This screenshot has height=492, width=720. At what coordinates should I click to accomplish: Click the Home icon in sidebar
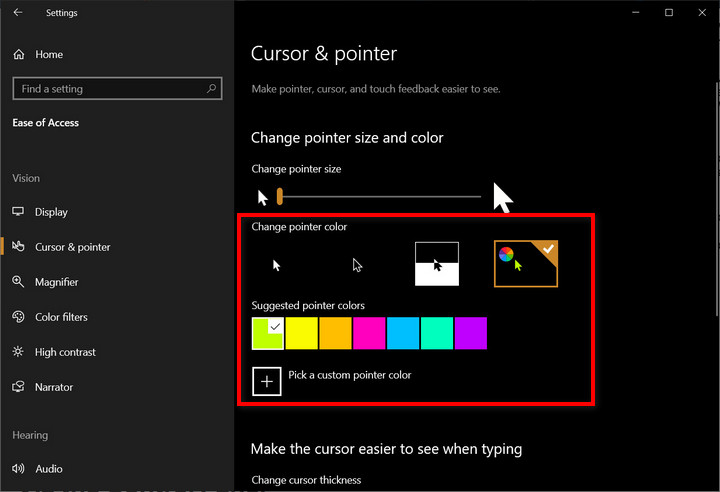coord(19,55)
